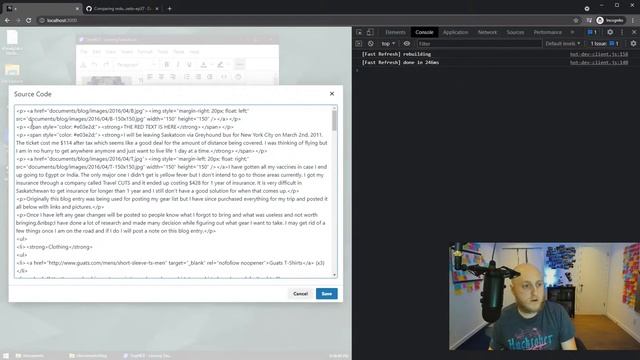Image resolution: width=640 pixels, height=360 pixels.
Task: Open the DevTools customize kebab menu
Action: (622, 32)
